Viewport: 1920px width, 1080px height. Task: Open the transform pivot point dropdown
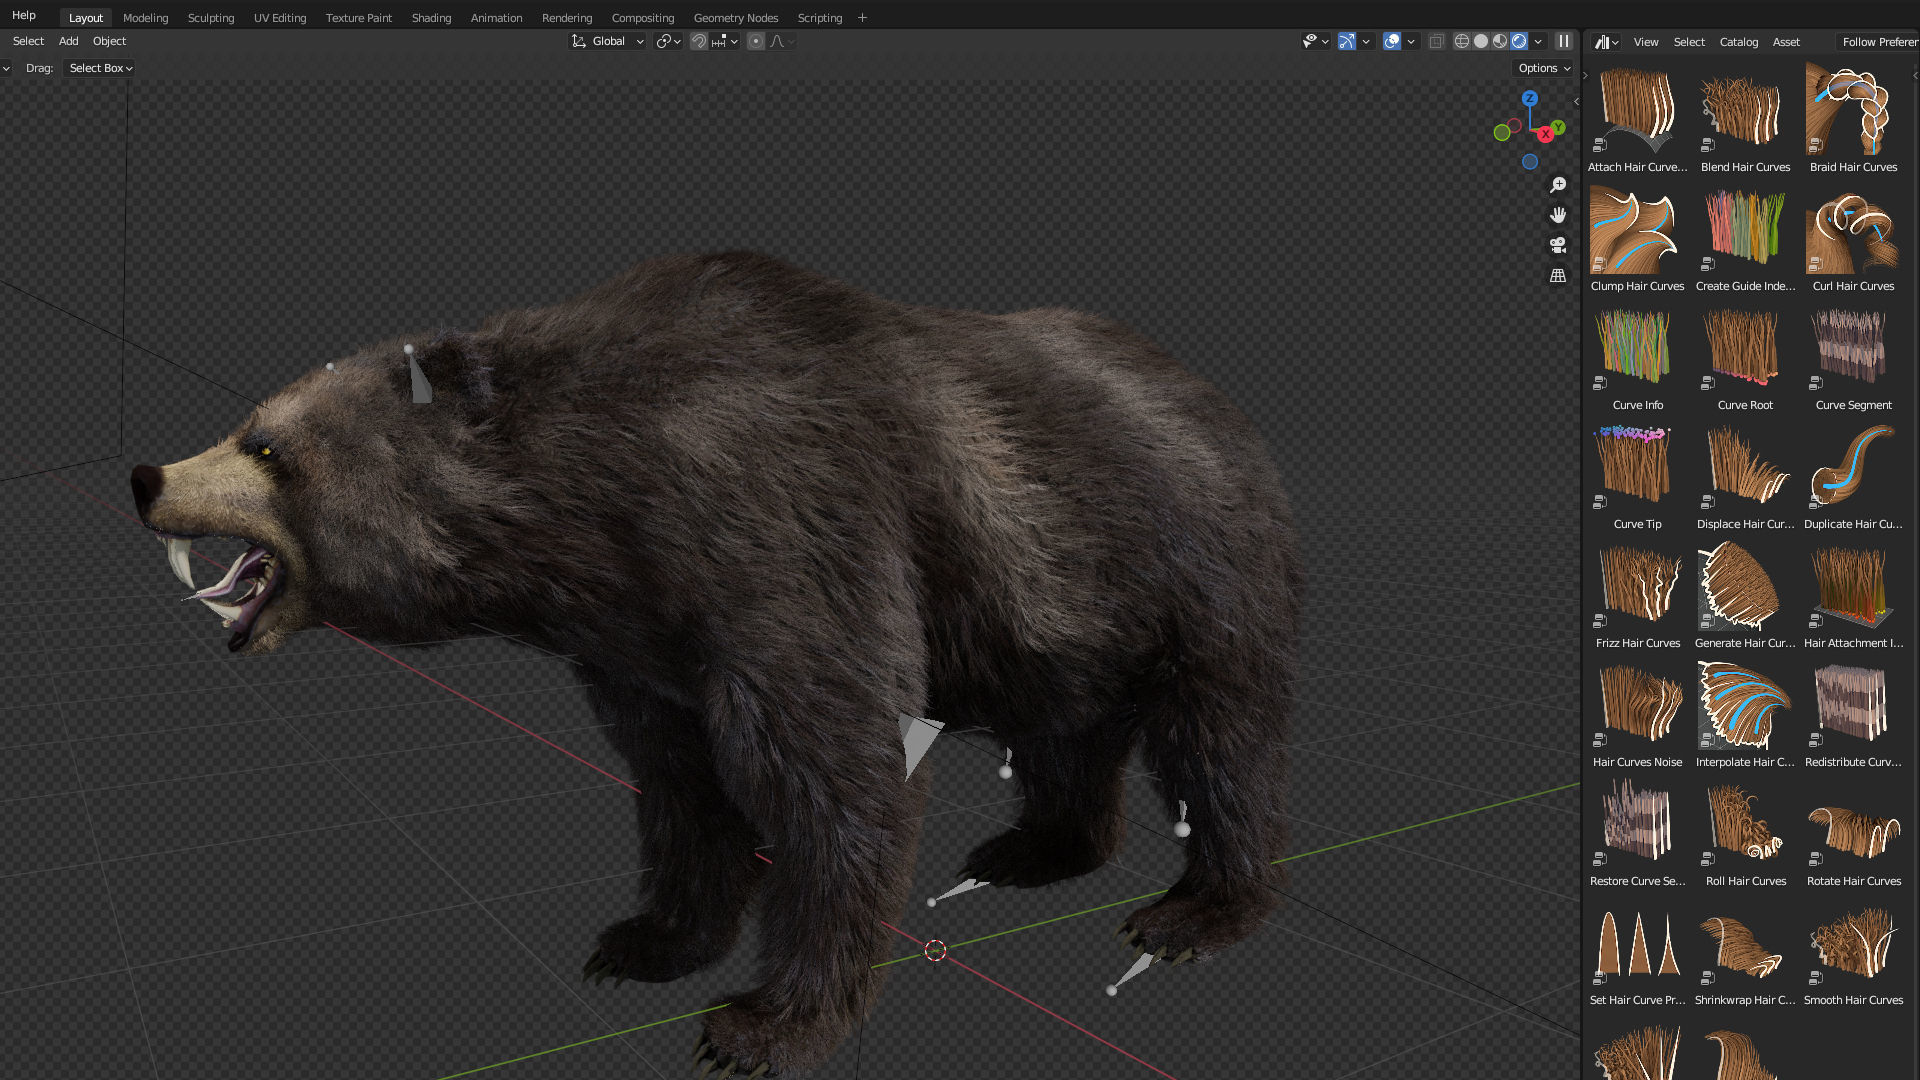669,41
